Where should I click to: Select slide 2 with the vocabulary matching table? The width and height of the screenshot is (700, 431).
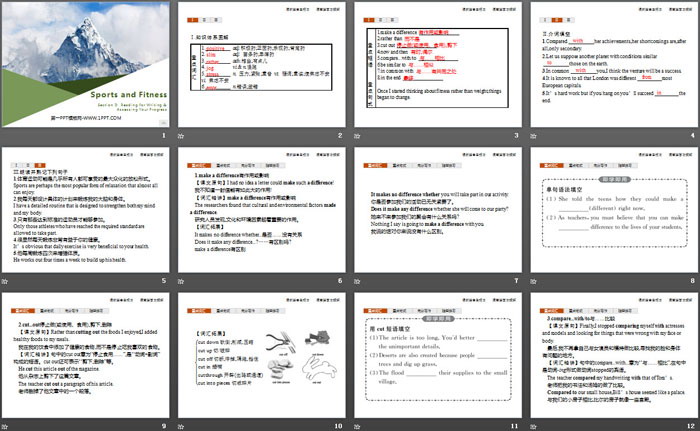pyautogui.click(x=262, y=69)
